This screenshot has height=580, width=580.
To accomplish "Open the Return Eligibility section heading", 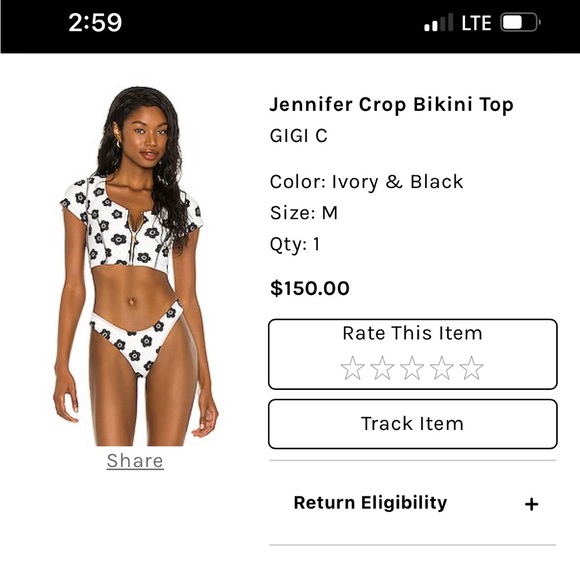I will pyautogui.click(x=370, y=503).
